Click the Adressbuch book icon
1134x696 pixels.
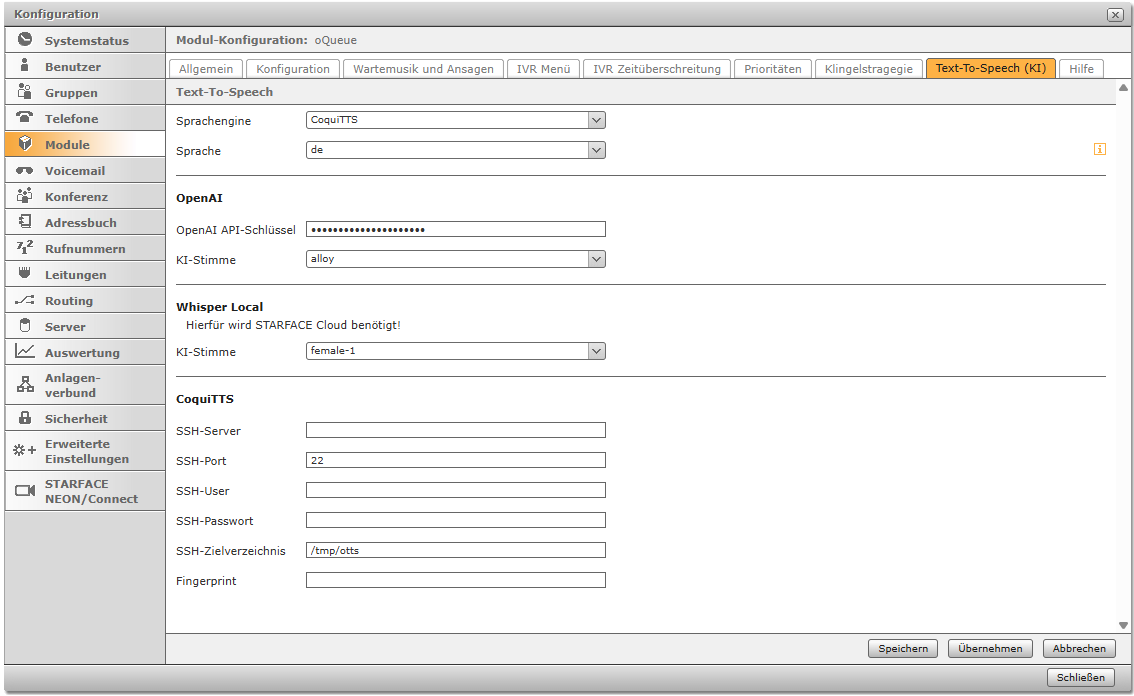pyautogui.click(x=25, y=222)
